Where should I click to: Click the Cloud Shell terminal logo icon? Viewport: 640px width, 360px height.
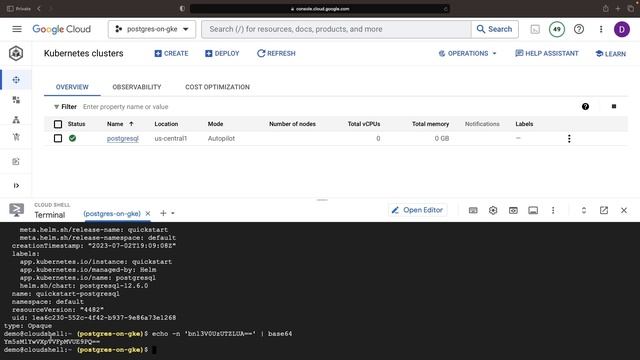click(16, 210)
